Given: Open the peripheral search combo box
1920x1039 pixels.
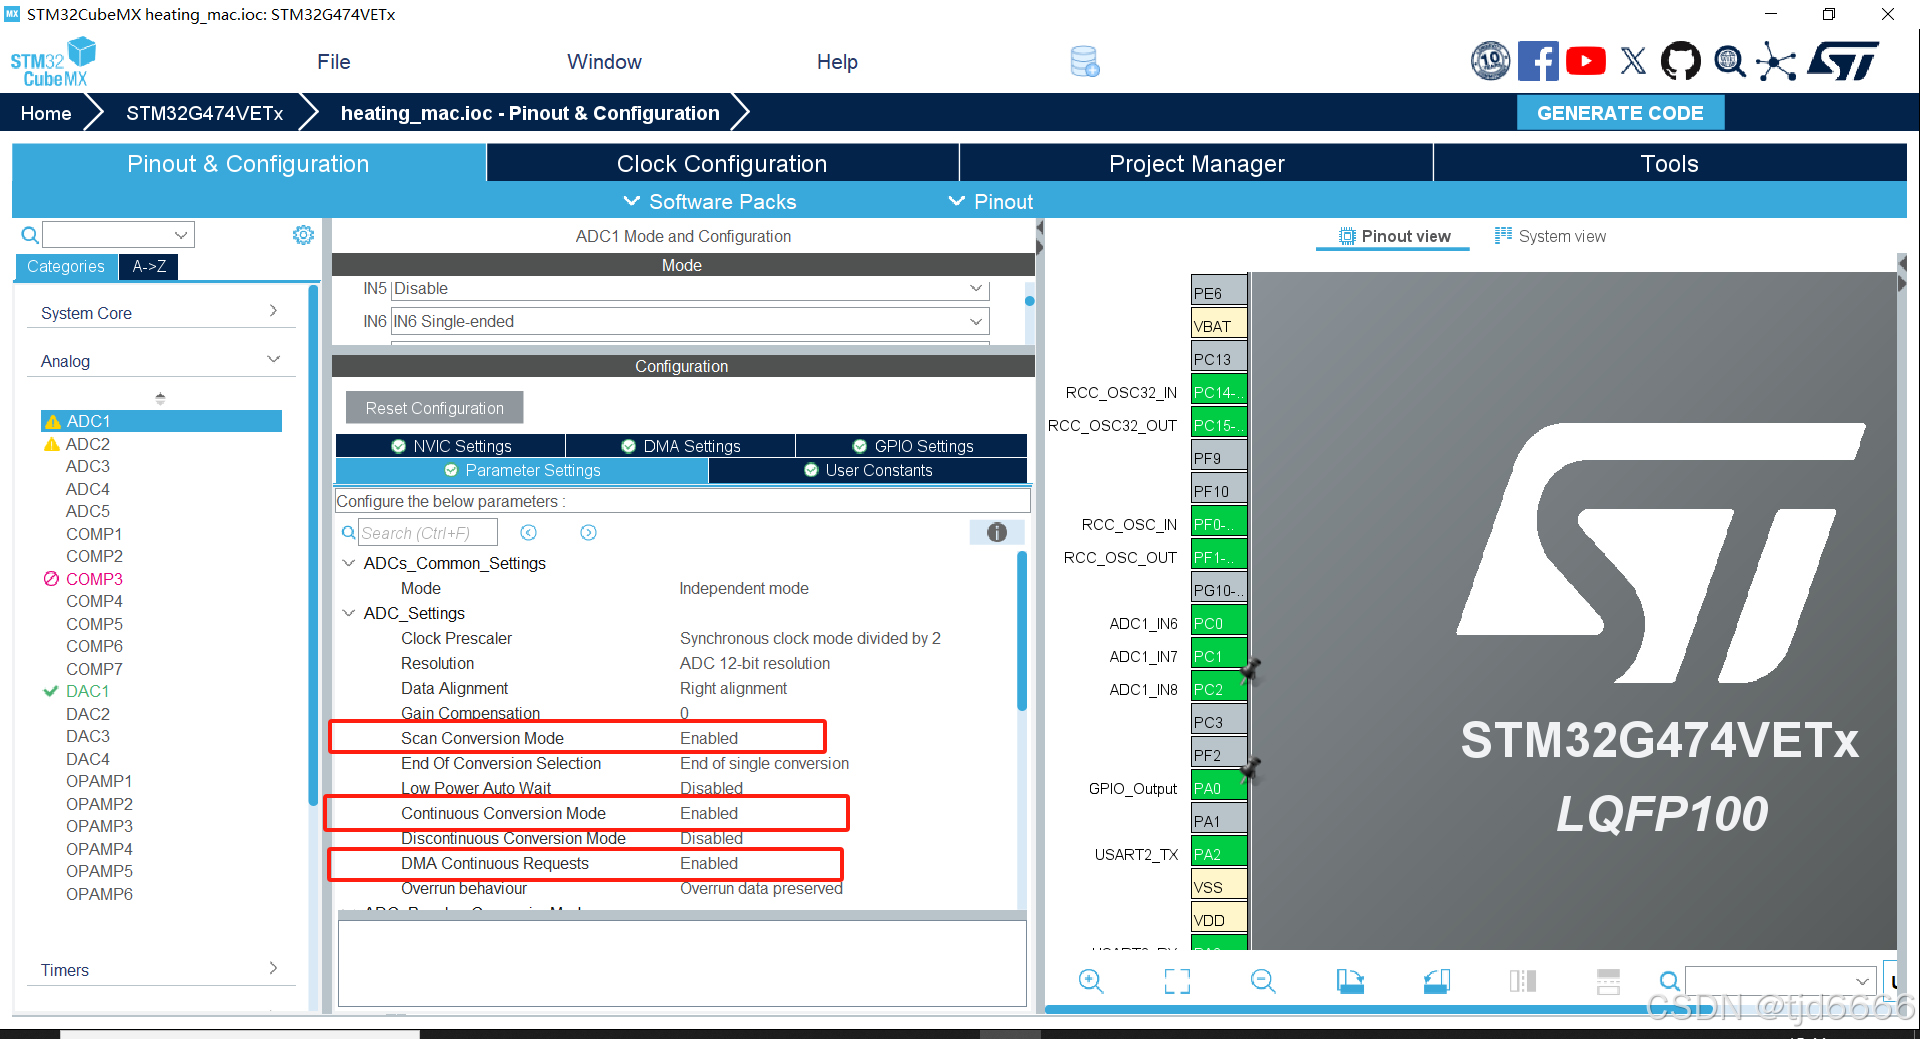Looking at the screenshot, I should coord(118,235).
